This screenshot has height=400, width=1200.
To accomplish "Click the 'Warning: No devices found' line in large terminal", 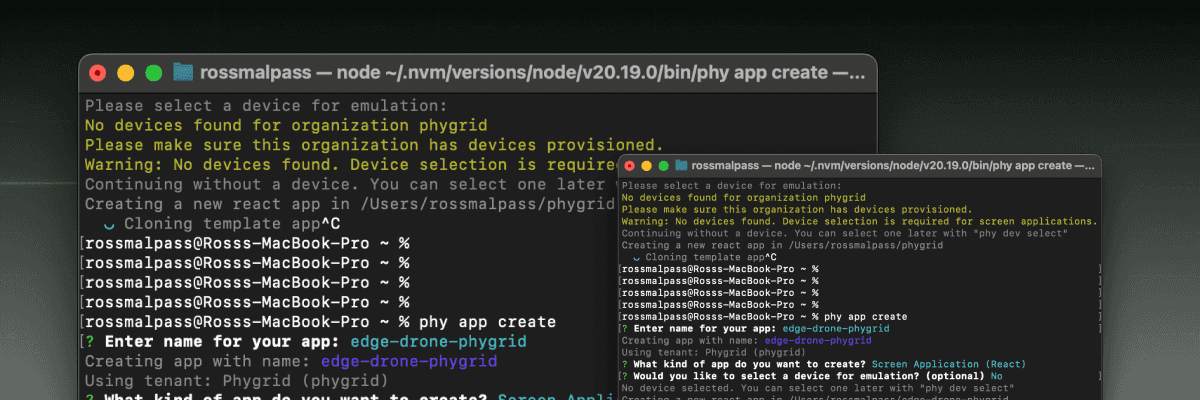I will [x=350, y=164].
